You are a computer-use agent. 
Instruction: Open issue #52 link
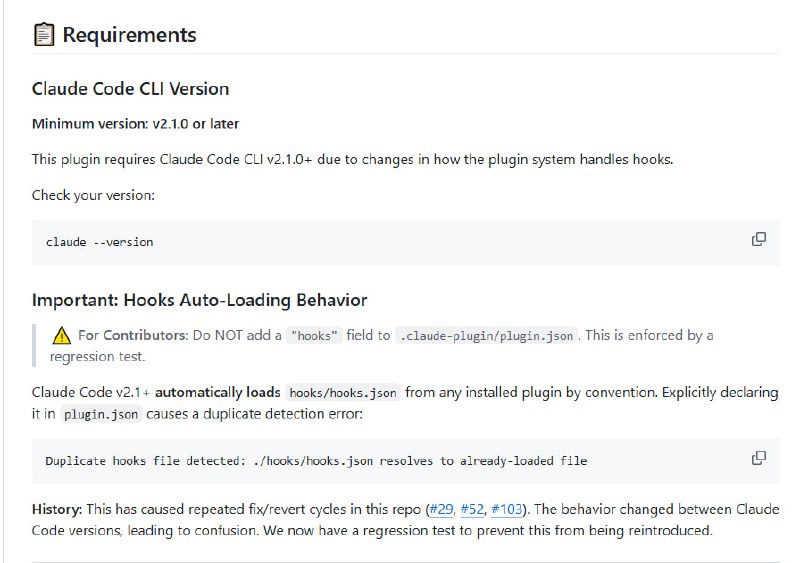click(472, 510)
